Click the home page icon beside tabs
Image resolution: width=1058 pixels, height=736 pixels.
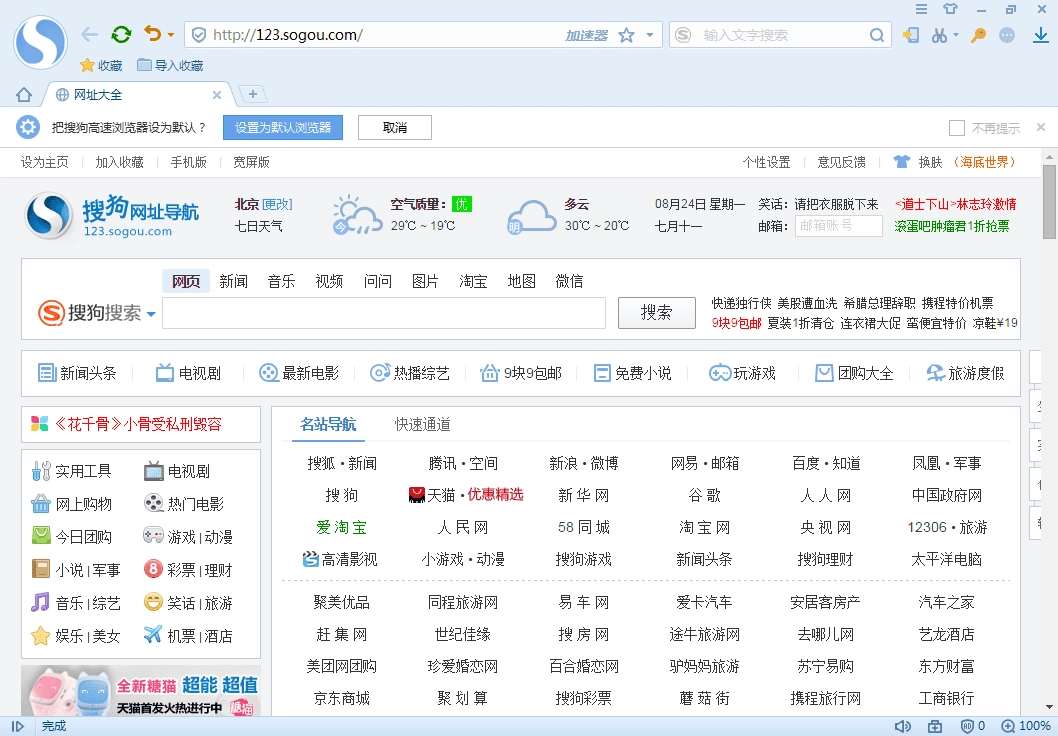(24, 94)
